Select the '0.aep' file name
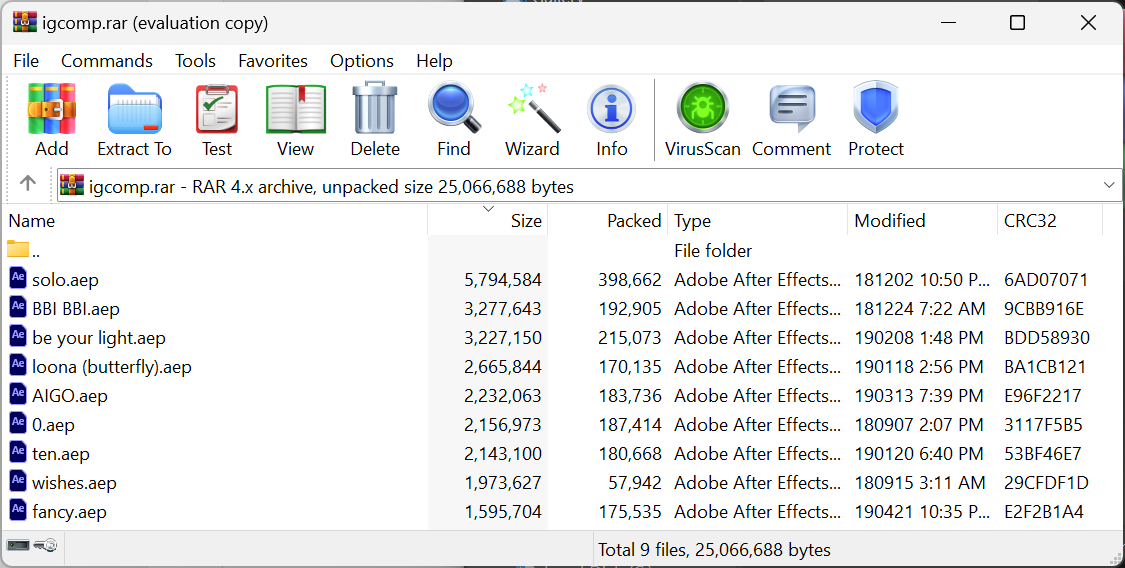The width and height of the screenshot is (1125, 568). click(53, 425)
